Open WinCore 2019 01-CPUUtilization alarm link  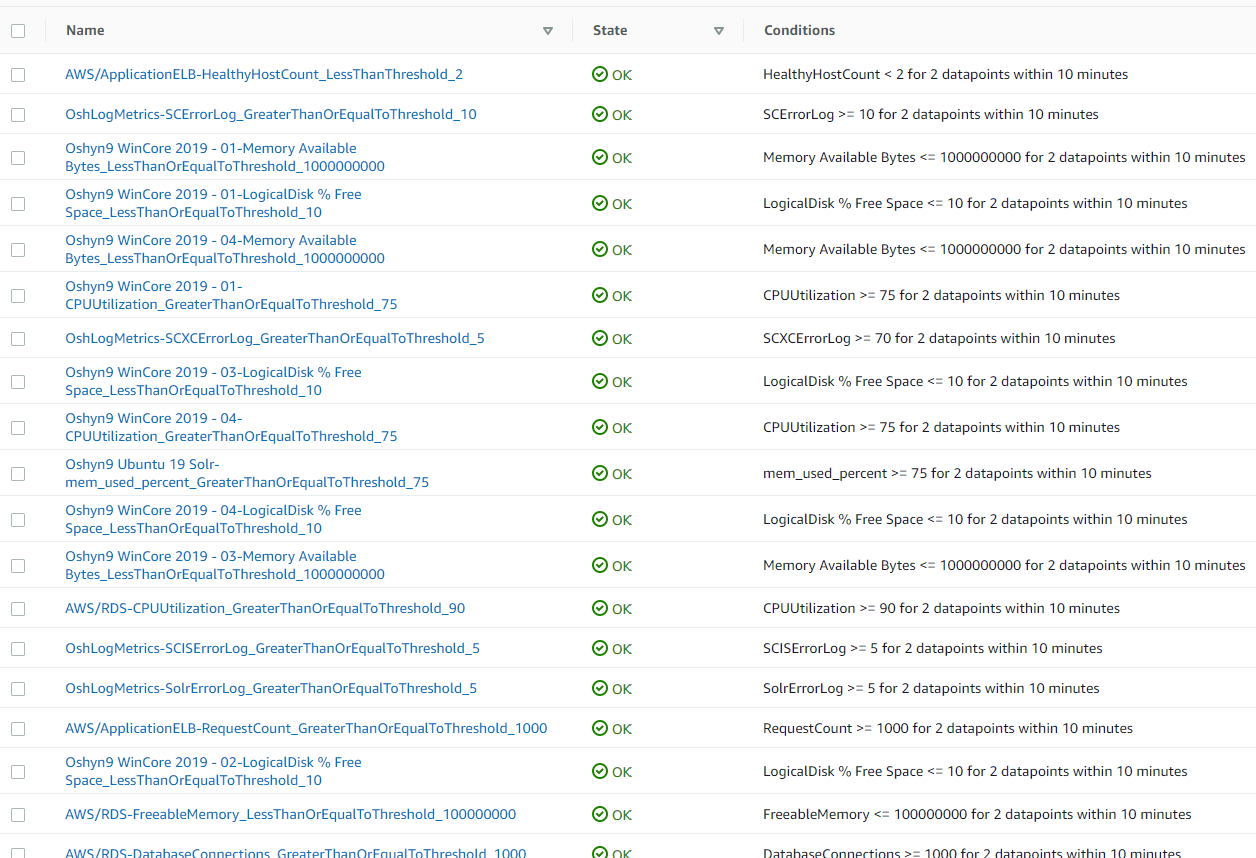pyautogui.click(x=231, y=296)
